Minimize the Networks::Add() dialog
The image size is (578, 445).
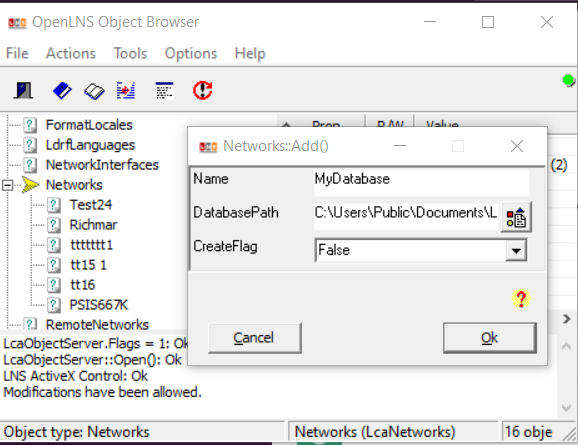coord(400,146)
